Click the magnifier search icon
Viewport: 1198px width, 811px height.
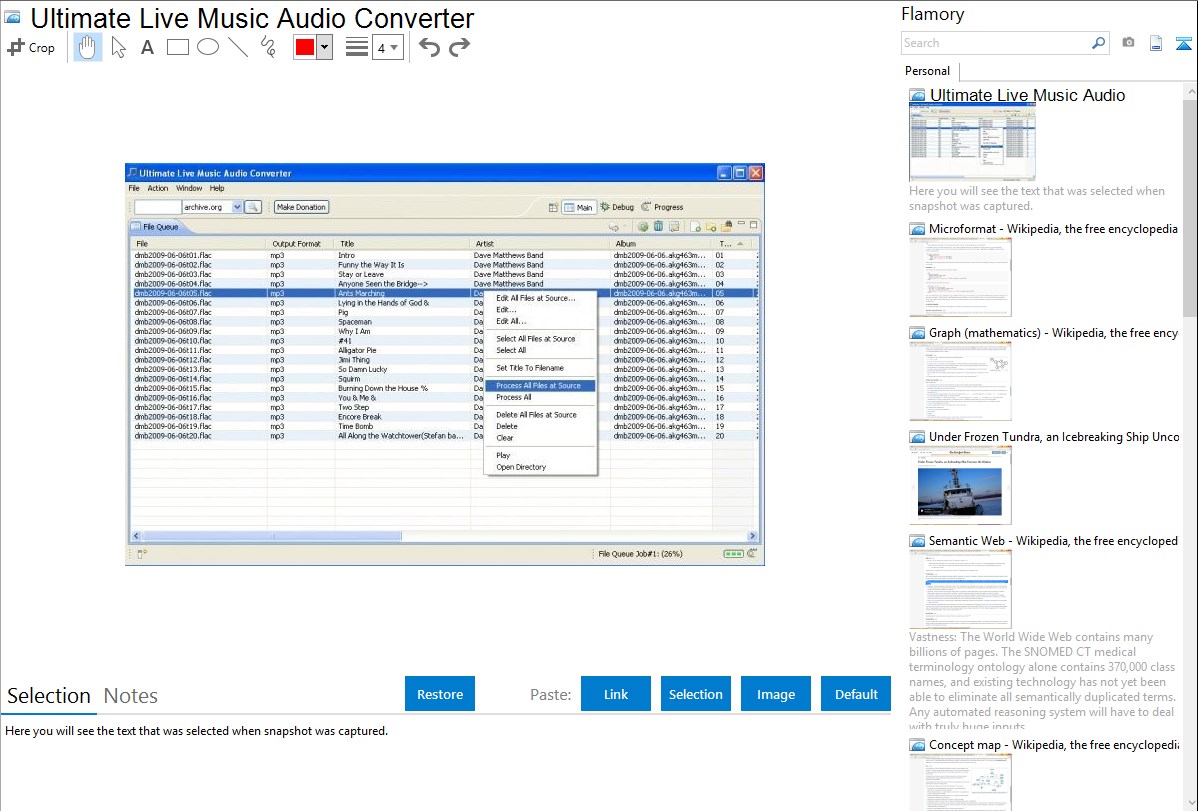pyautogui.click(x=1098, y=43)
